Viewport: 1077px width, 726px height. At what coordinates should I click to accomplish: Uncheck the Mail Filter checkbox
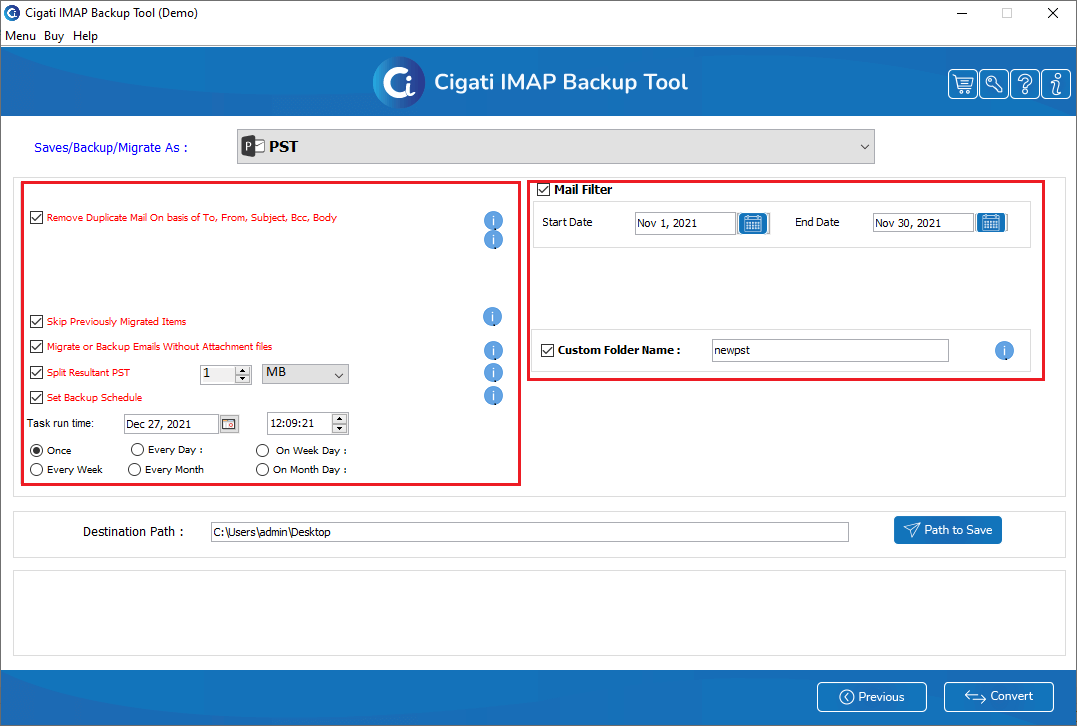[x=543, y=190]
